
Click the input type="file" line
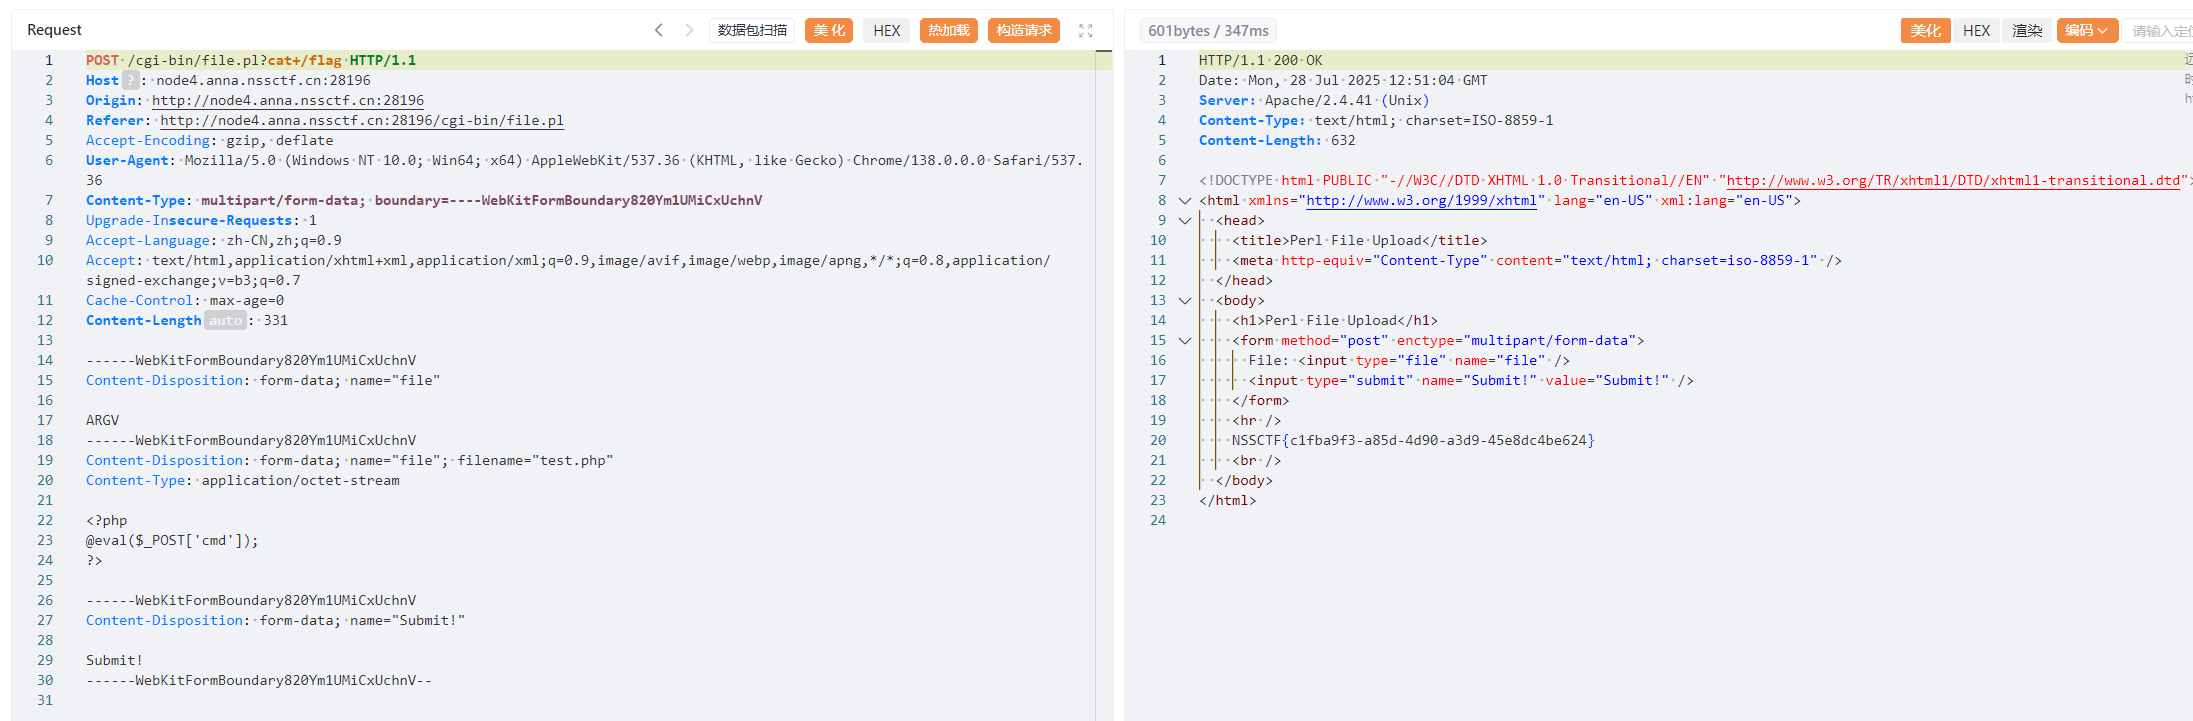pyautogui.click(x=1409, y=360)
